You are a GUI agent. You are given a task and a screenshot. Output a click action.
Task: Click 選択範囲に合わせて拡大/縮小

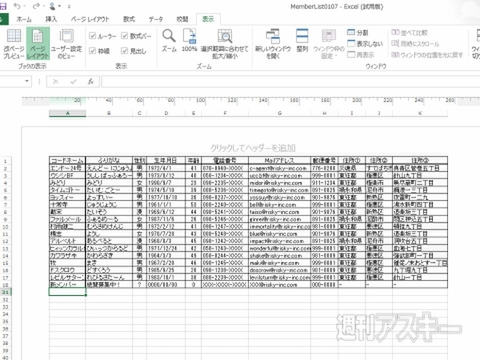tap(225, 44)
